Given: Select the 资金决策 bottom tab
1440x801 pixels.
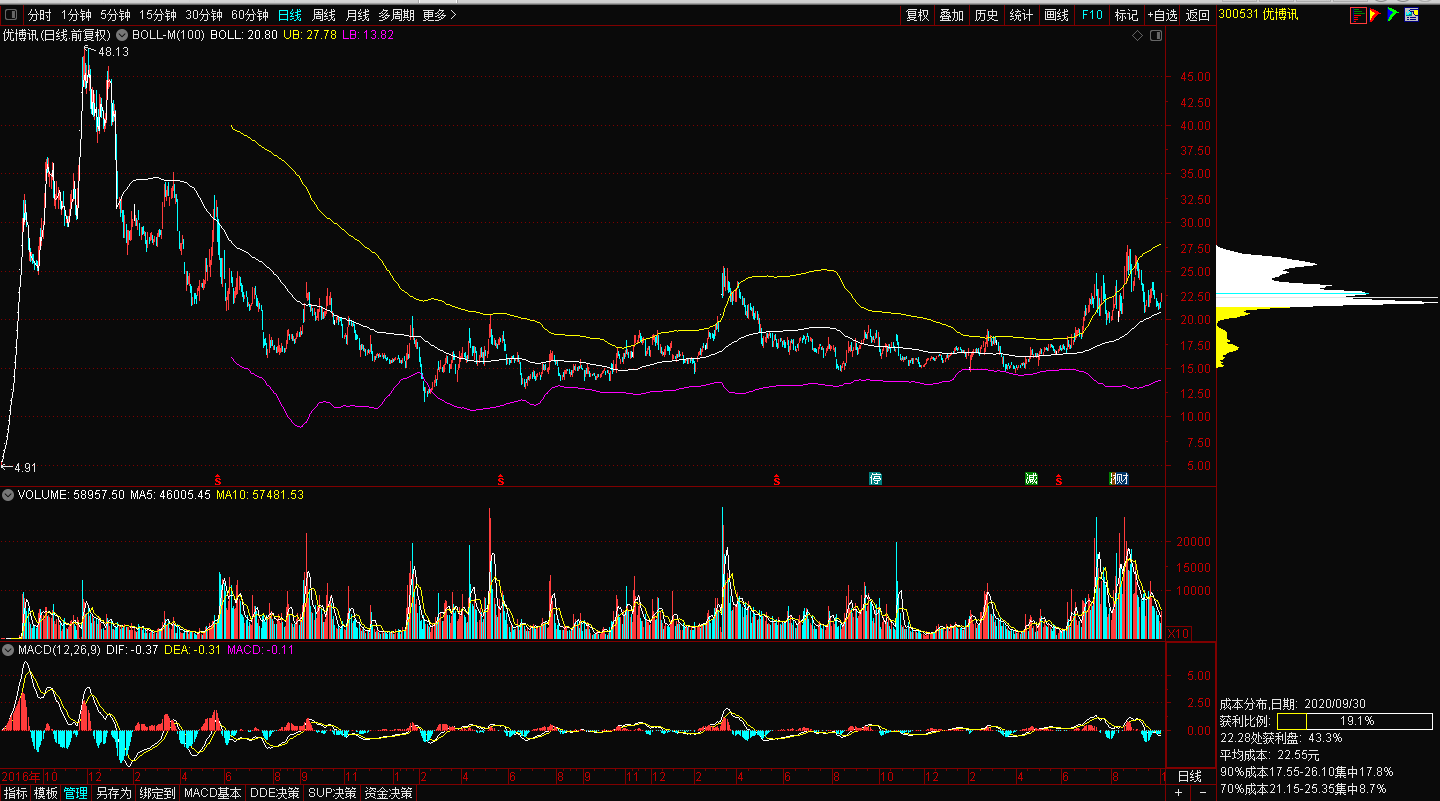Looking at the screenshot, I should pos(387,793).
